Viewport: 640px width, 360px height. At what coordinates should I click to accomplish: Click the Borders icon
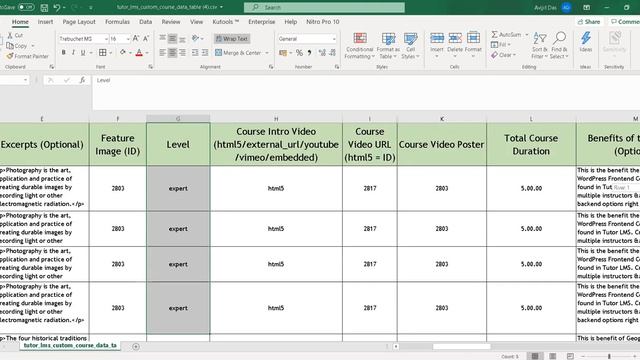(102, 53)
